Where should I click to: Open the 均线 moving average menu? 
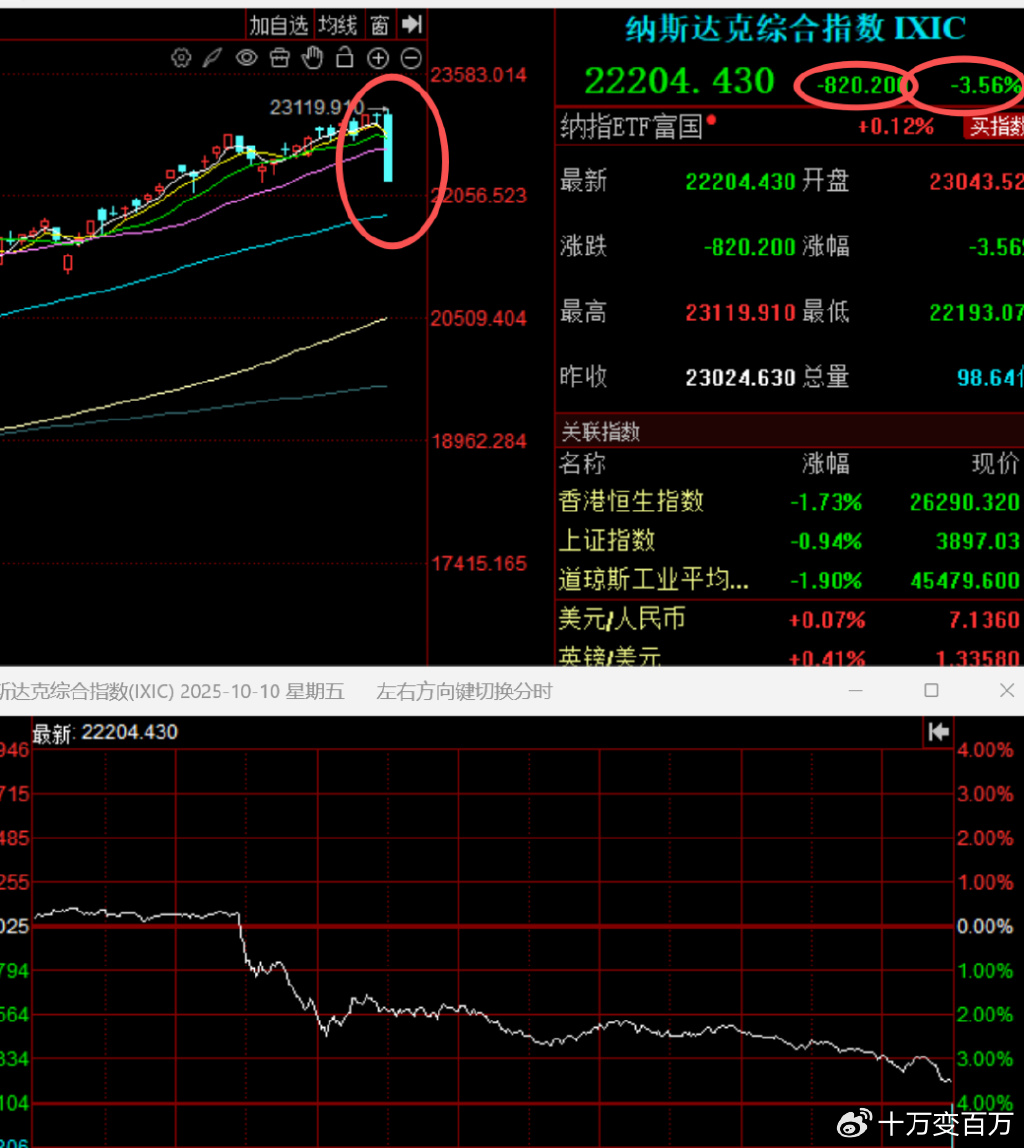[x=338, y=24]
